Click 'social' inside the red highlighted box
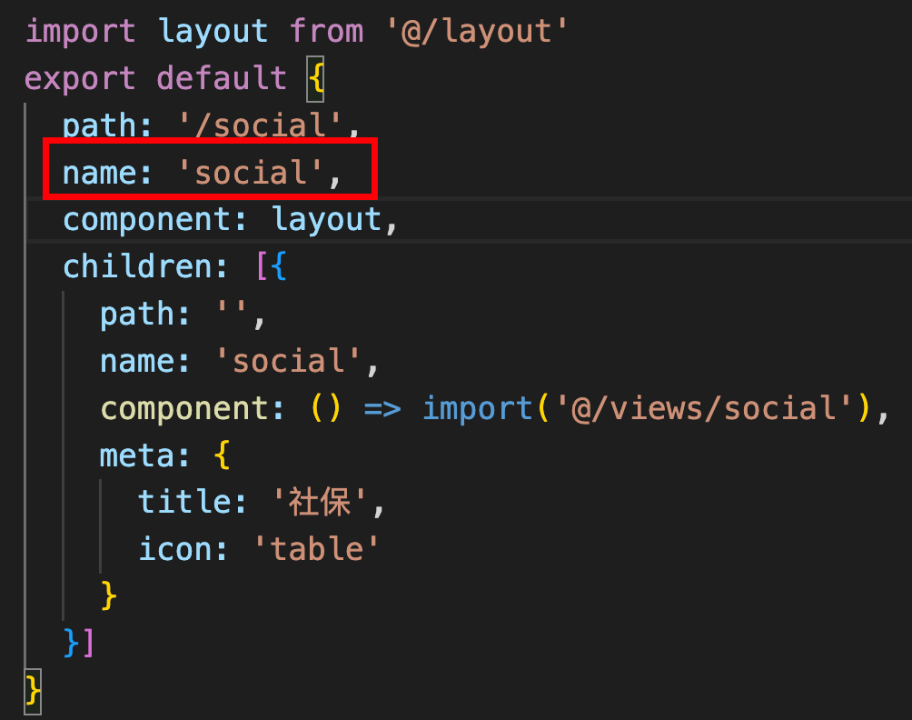The width and height of the screenshot is (912, 720). tap(251, 173)
